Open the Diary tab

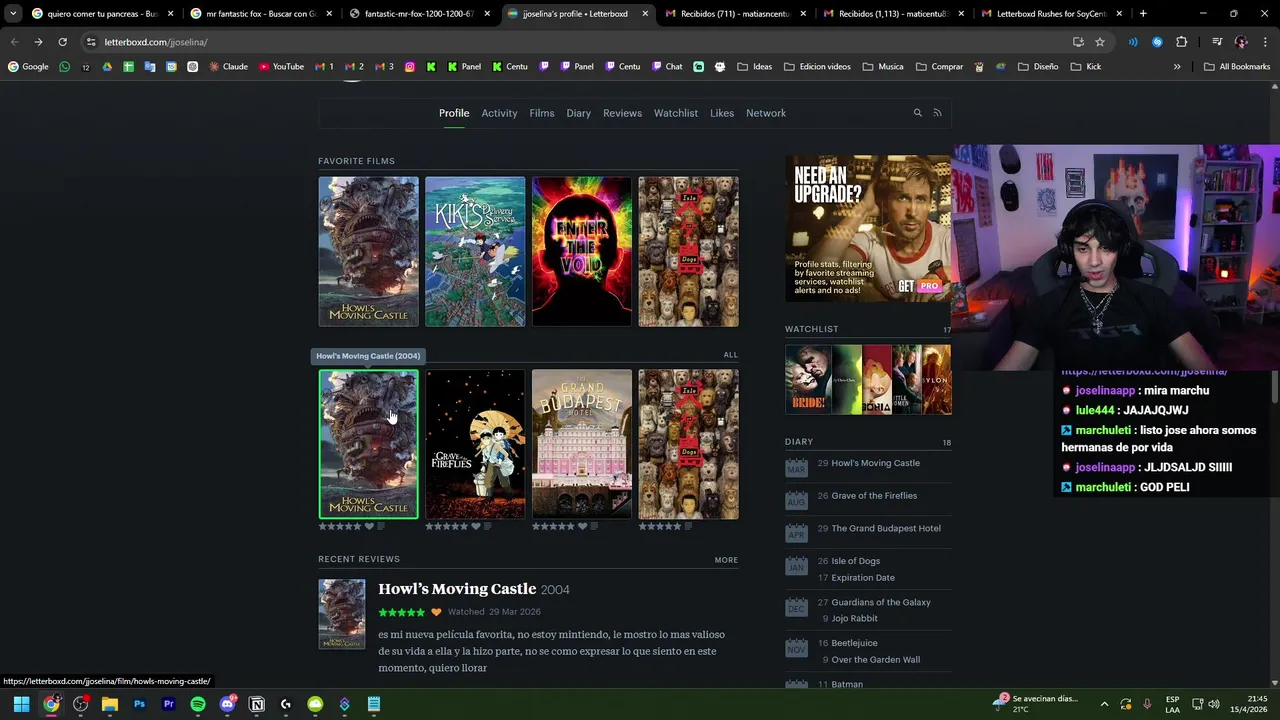coord(579,113)
